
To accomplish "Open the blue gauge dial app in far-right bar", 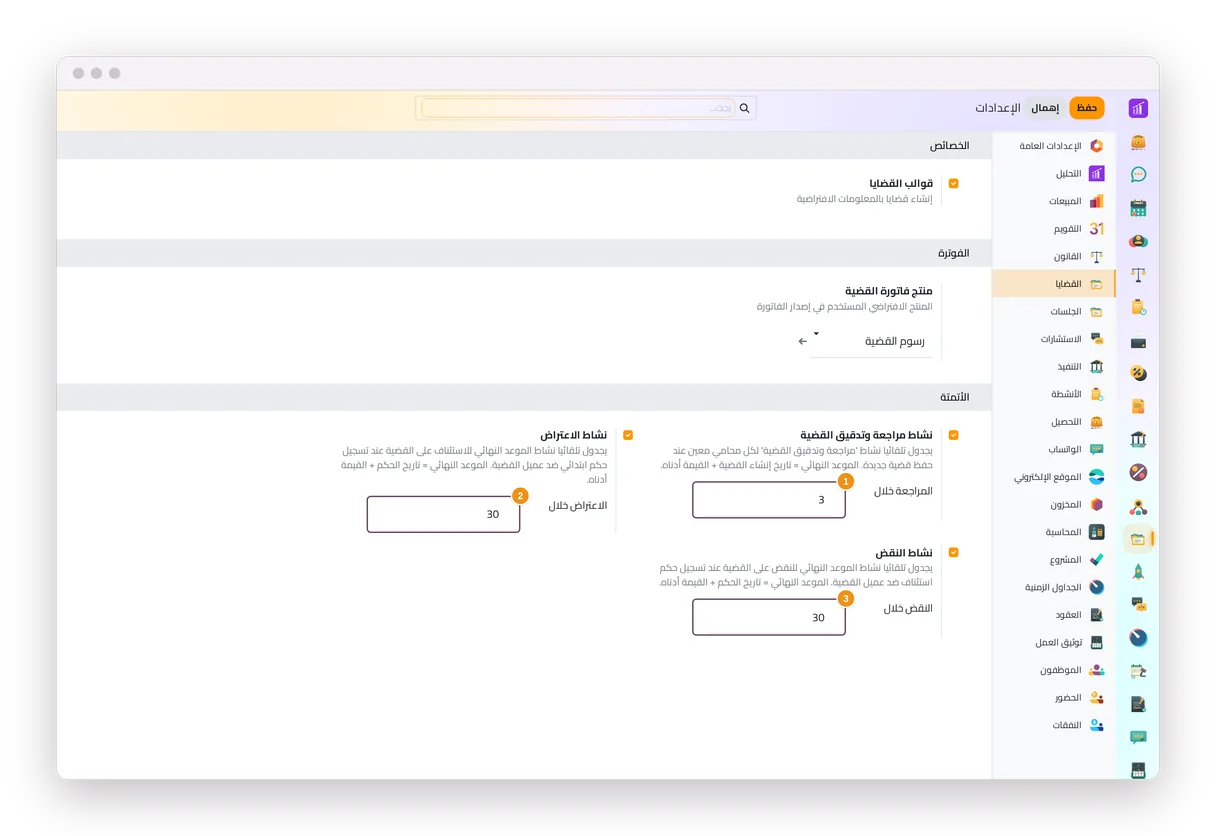I will pyautogui.click(x=1138, y=638).
